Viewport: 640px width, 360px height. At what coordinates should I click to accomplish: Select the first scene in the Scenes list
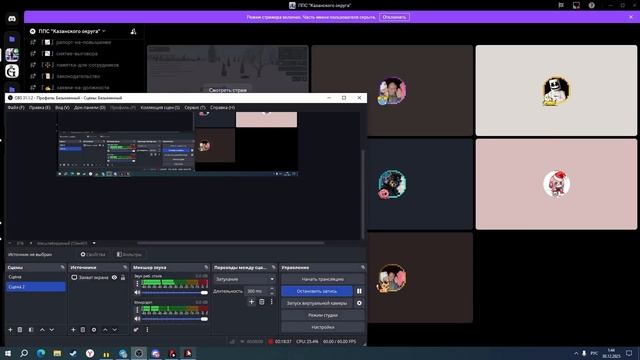point(36,277)
